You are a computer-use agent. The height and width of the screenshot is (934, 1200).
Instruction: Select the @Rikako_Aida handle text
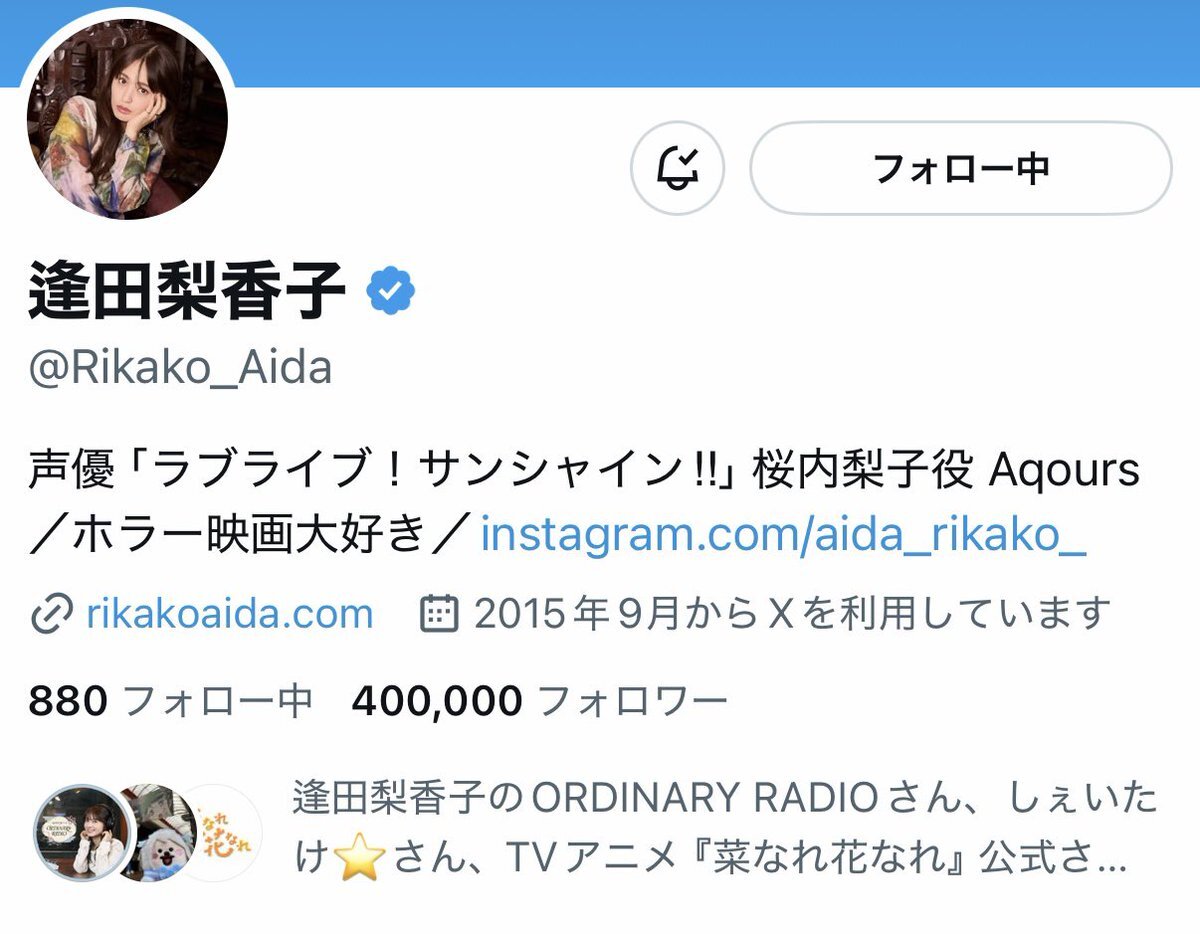(180, 369)
